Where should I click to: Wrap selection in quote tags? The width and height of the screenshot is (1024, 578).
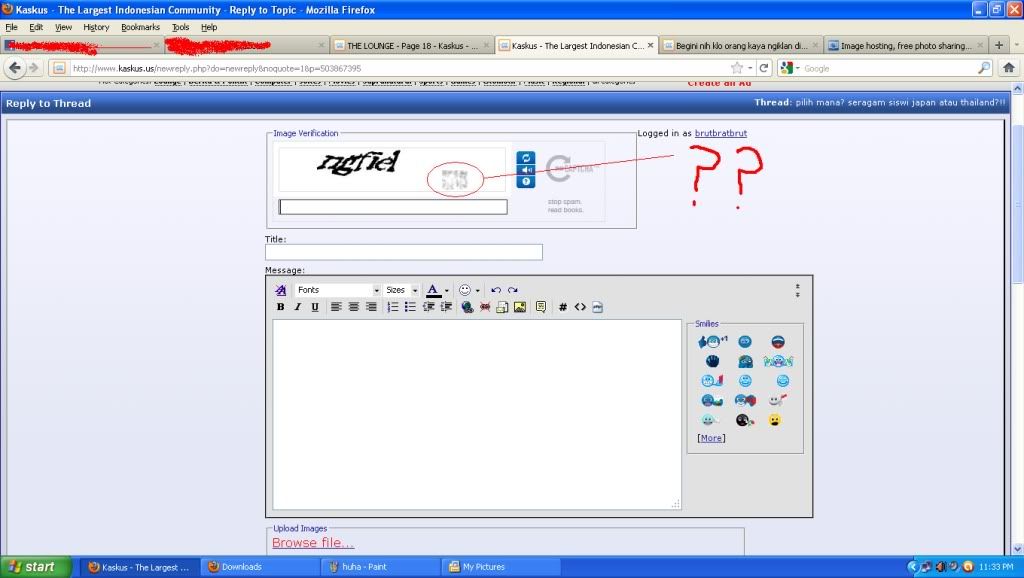[x=541, y=307]
